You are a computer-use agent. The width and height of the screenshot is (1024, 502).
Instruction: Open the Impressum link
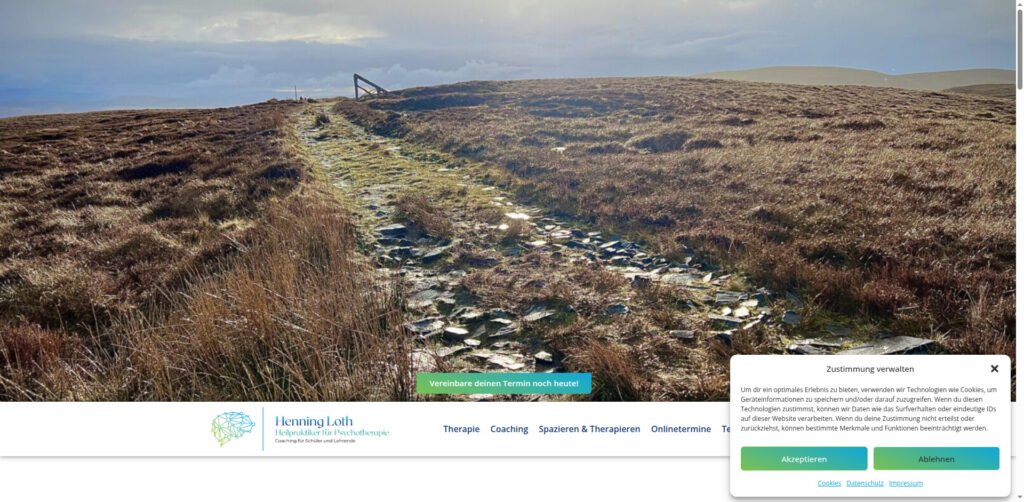click(x=906, y=483)
